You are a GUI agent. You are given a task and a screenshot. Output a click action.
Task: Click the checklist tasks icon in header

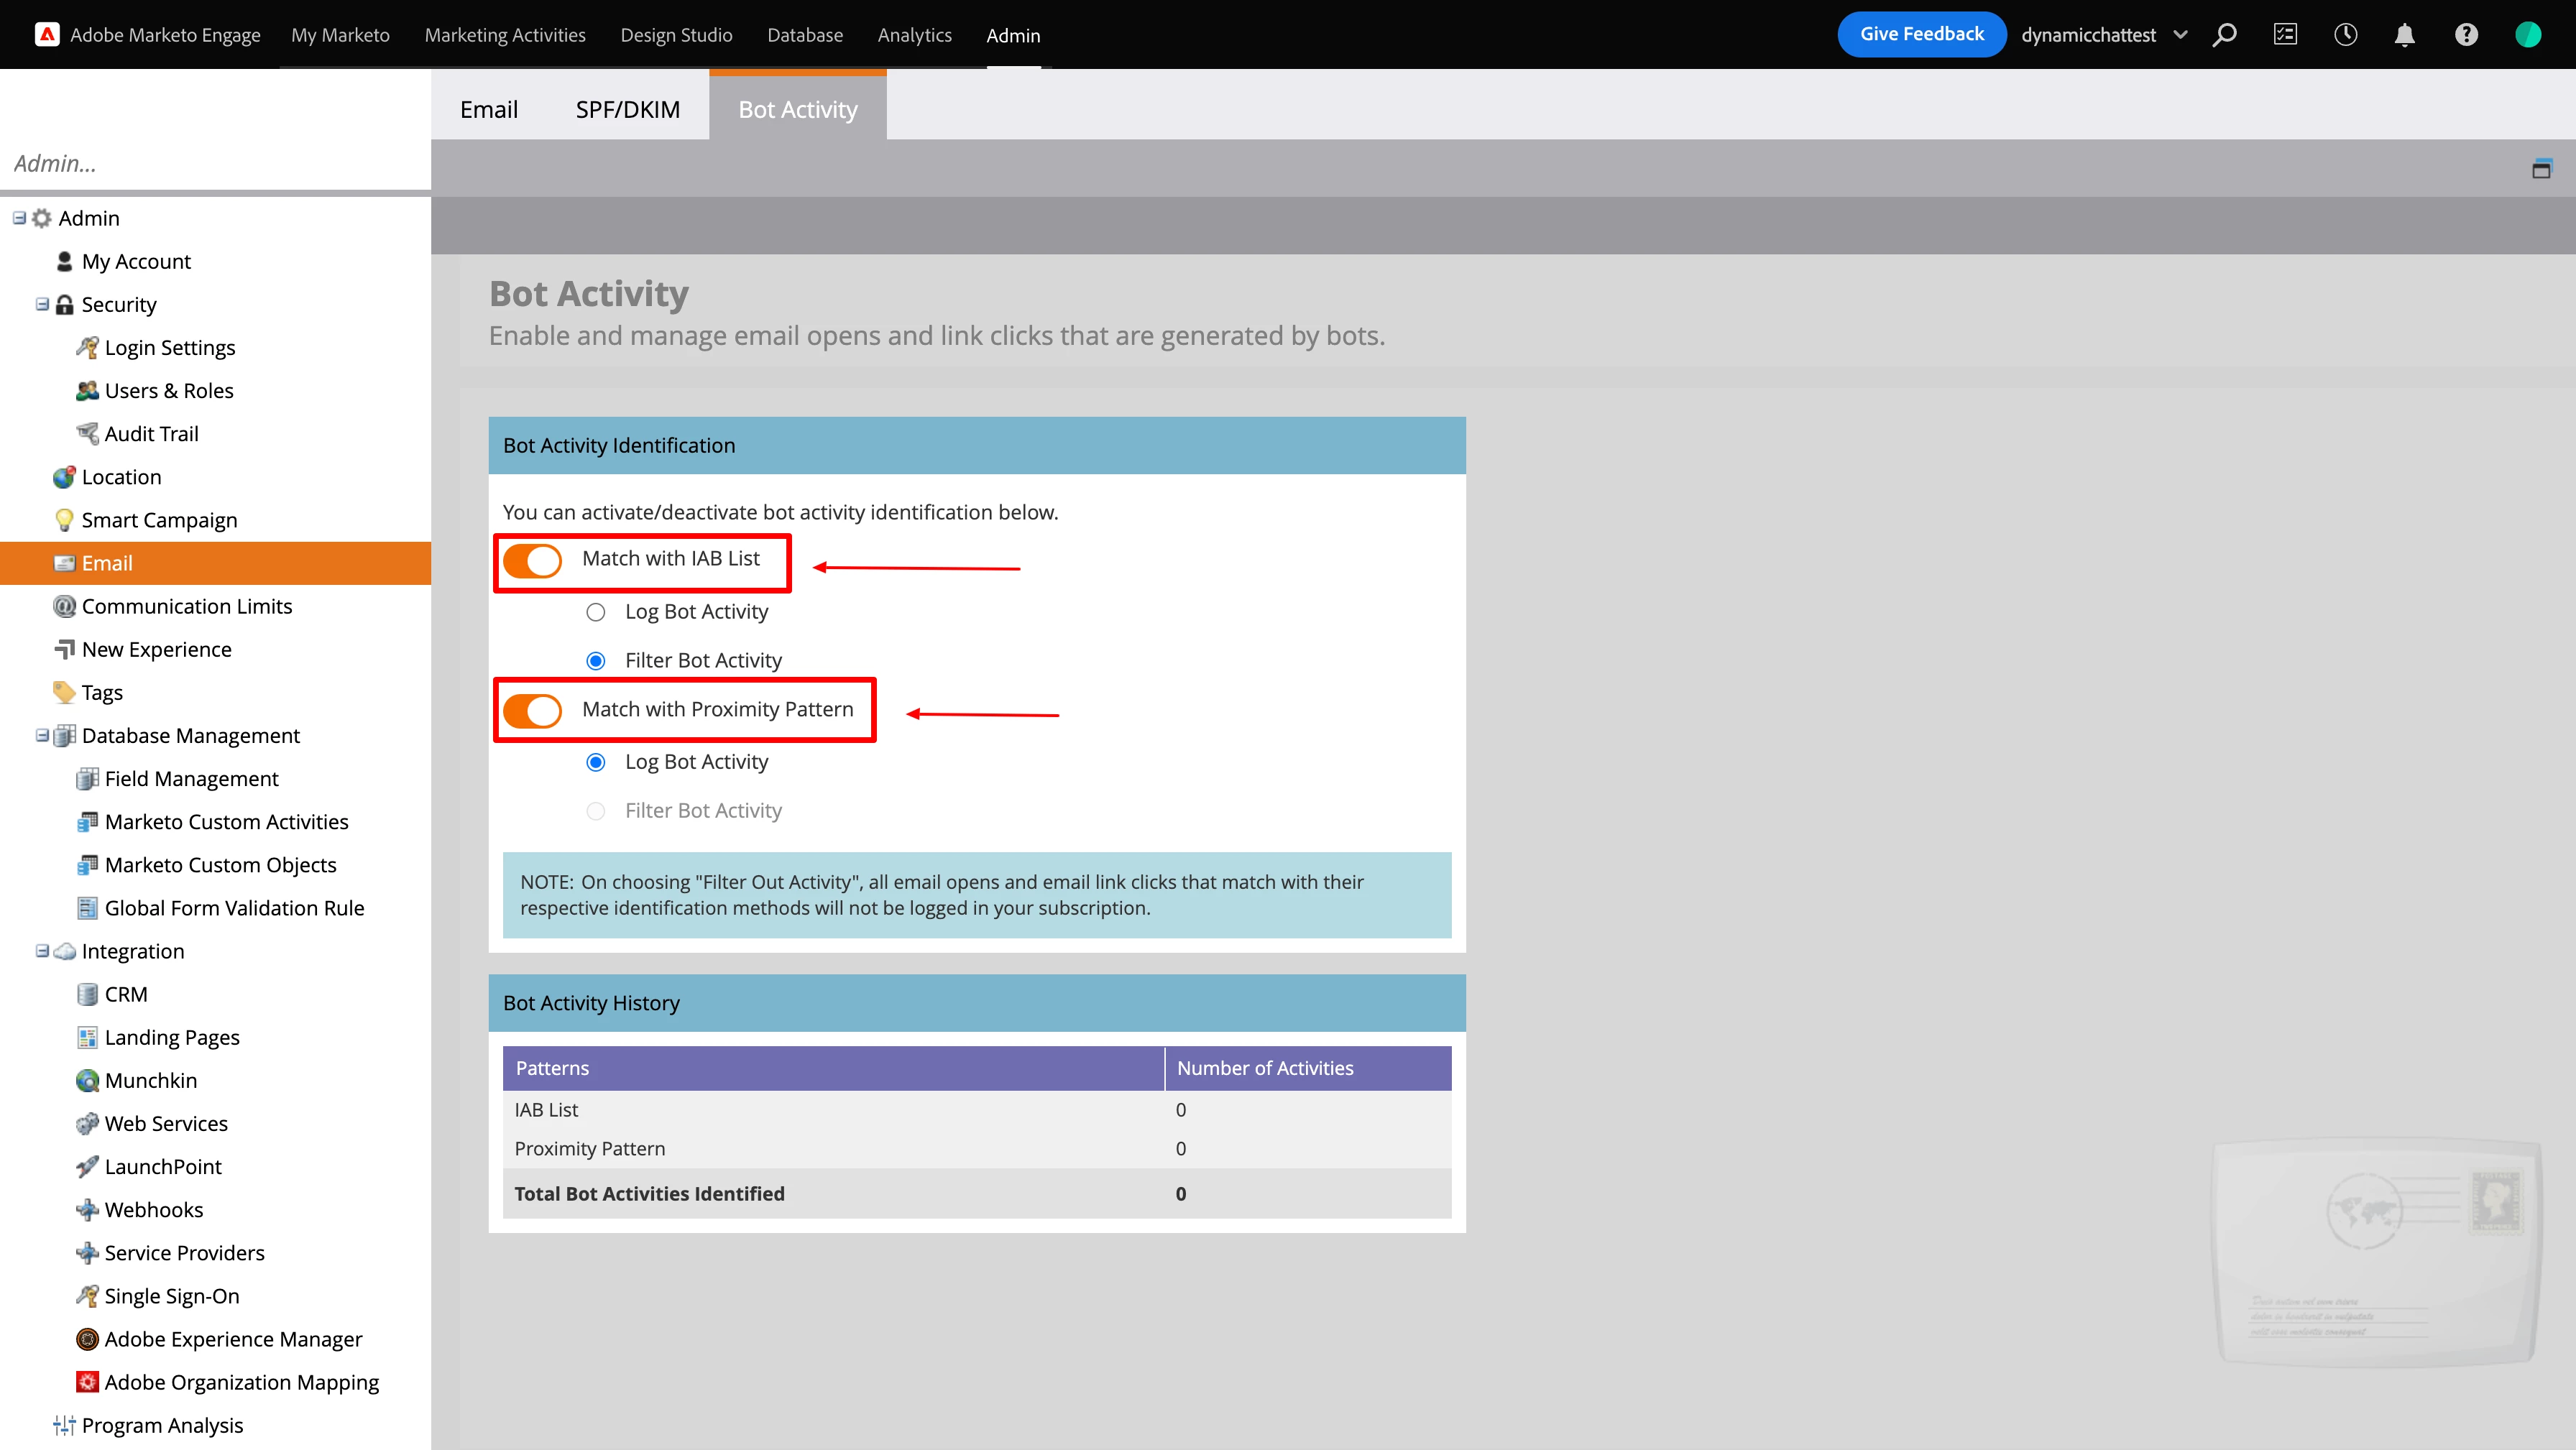pos(2285,35)
